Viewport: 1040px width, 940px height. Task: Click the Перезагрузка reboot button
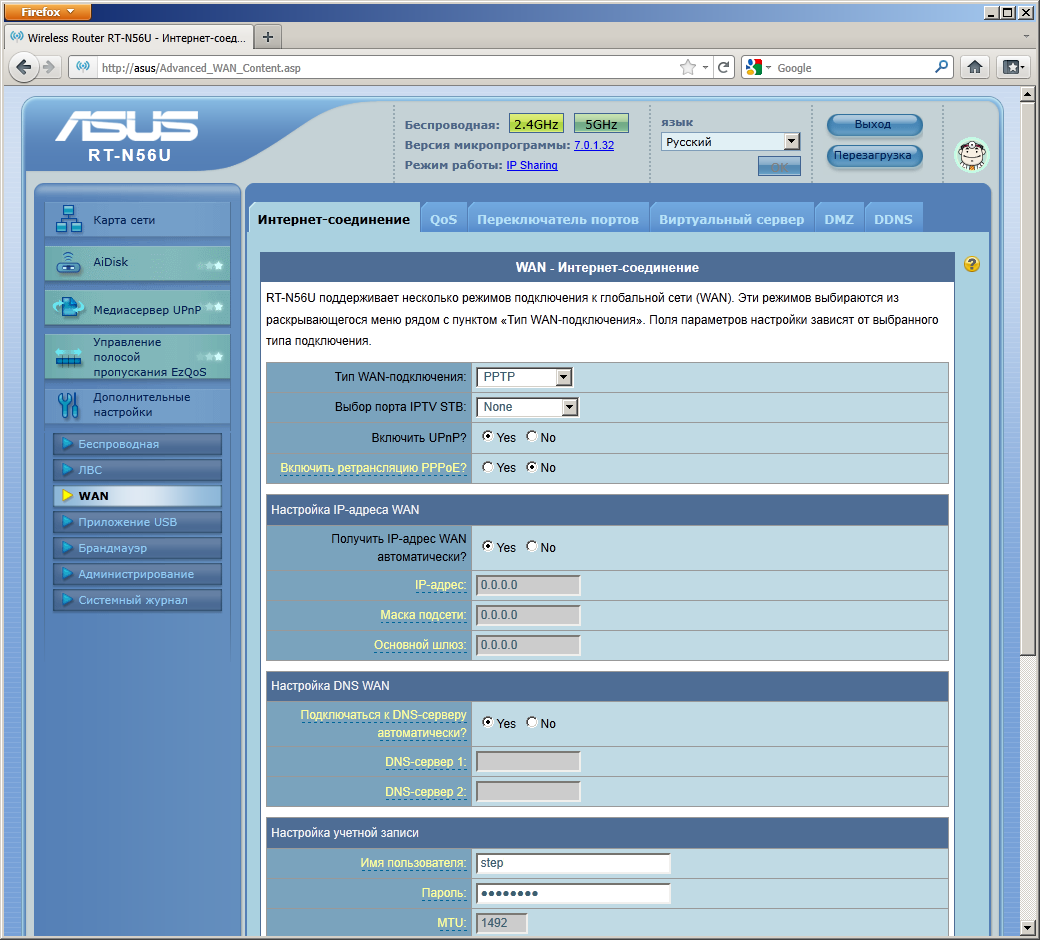(x=874, y=155)
